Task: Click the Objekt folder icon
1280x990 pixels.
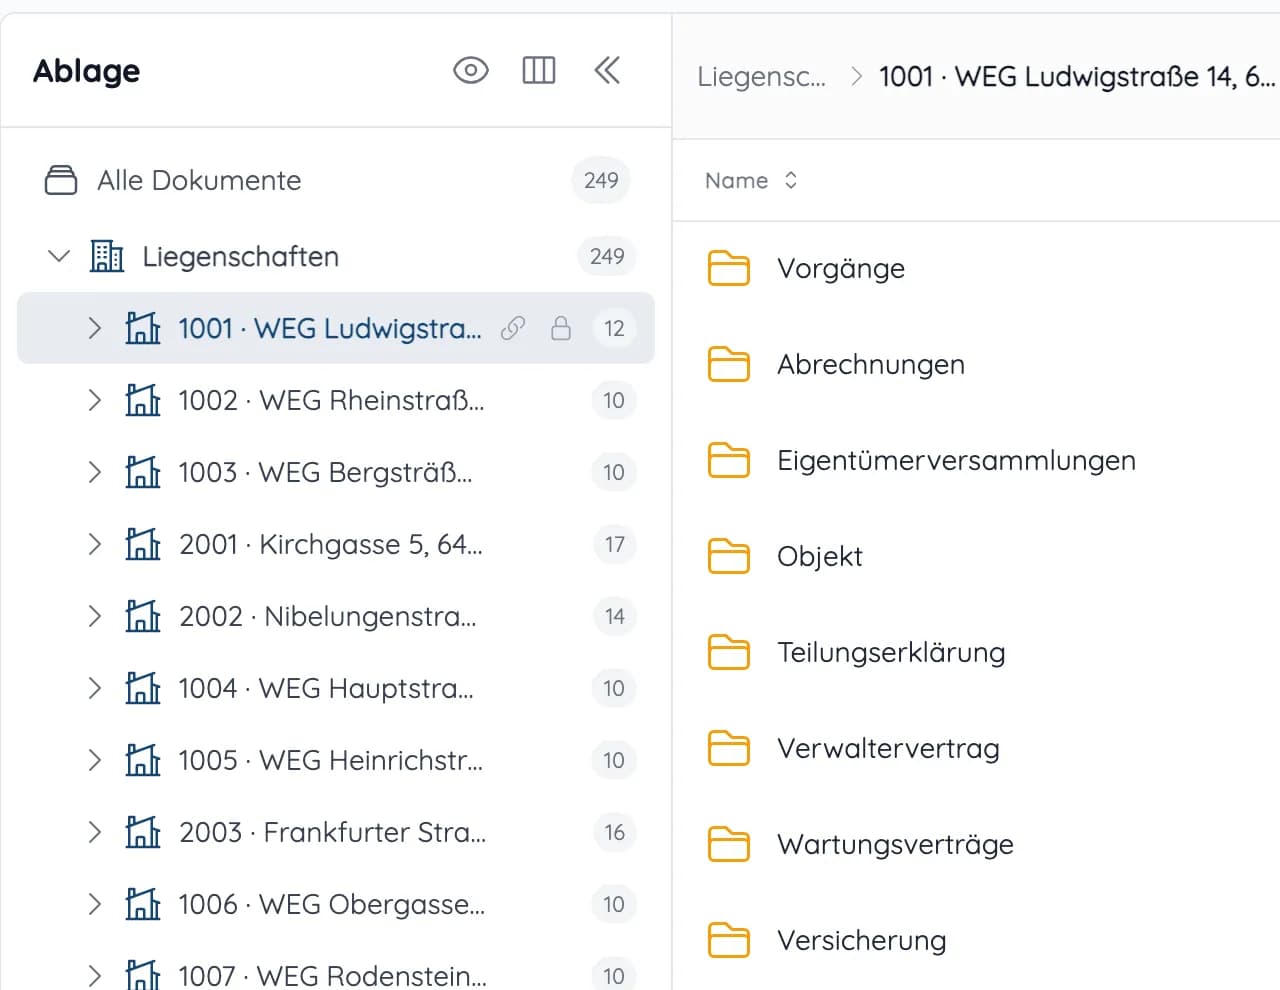Action: (x=729, y=556)
